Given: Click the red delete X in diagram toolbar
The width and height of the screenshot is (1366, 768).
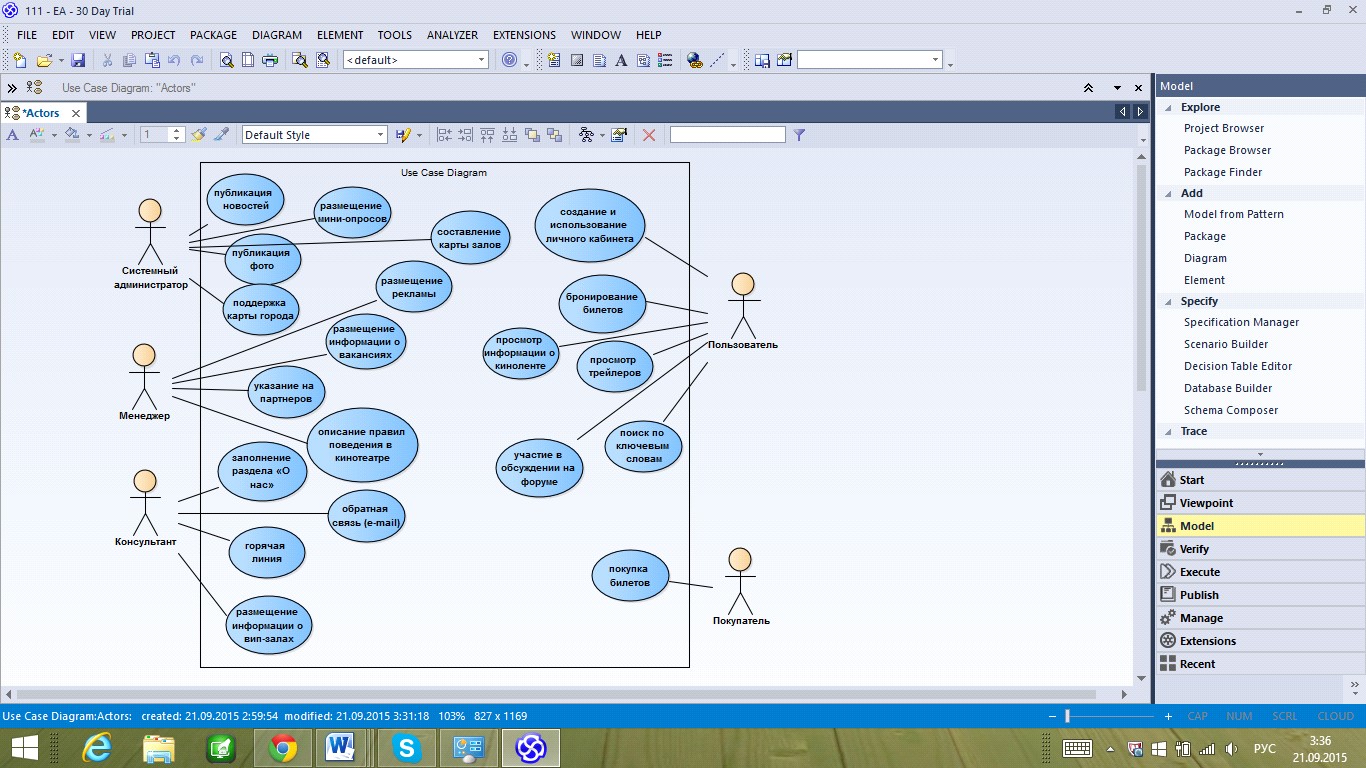Looking at the screenshot, I should (649, 135).
